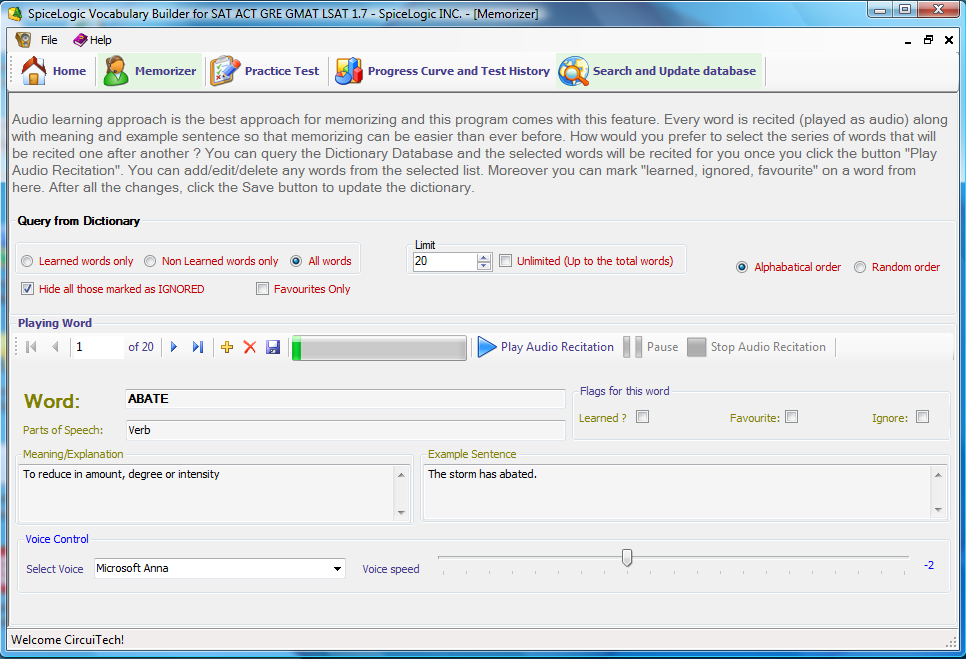
Task: Minimize the inner Memorizer child window
Action: tap(908, 41)
